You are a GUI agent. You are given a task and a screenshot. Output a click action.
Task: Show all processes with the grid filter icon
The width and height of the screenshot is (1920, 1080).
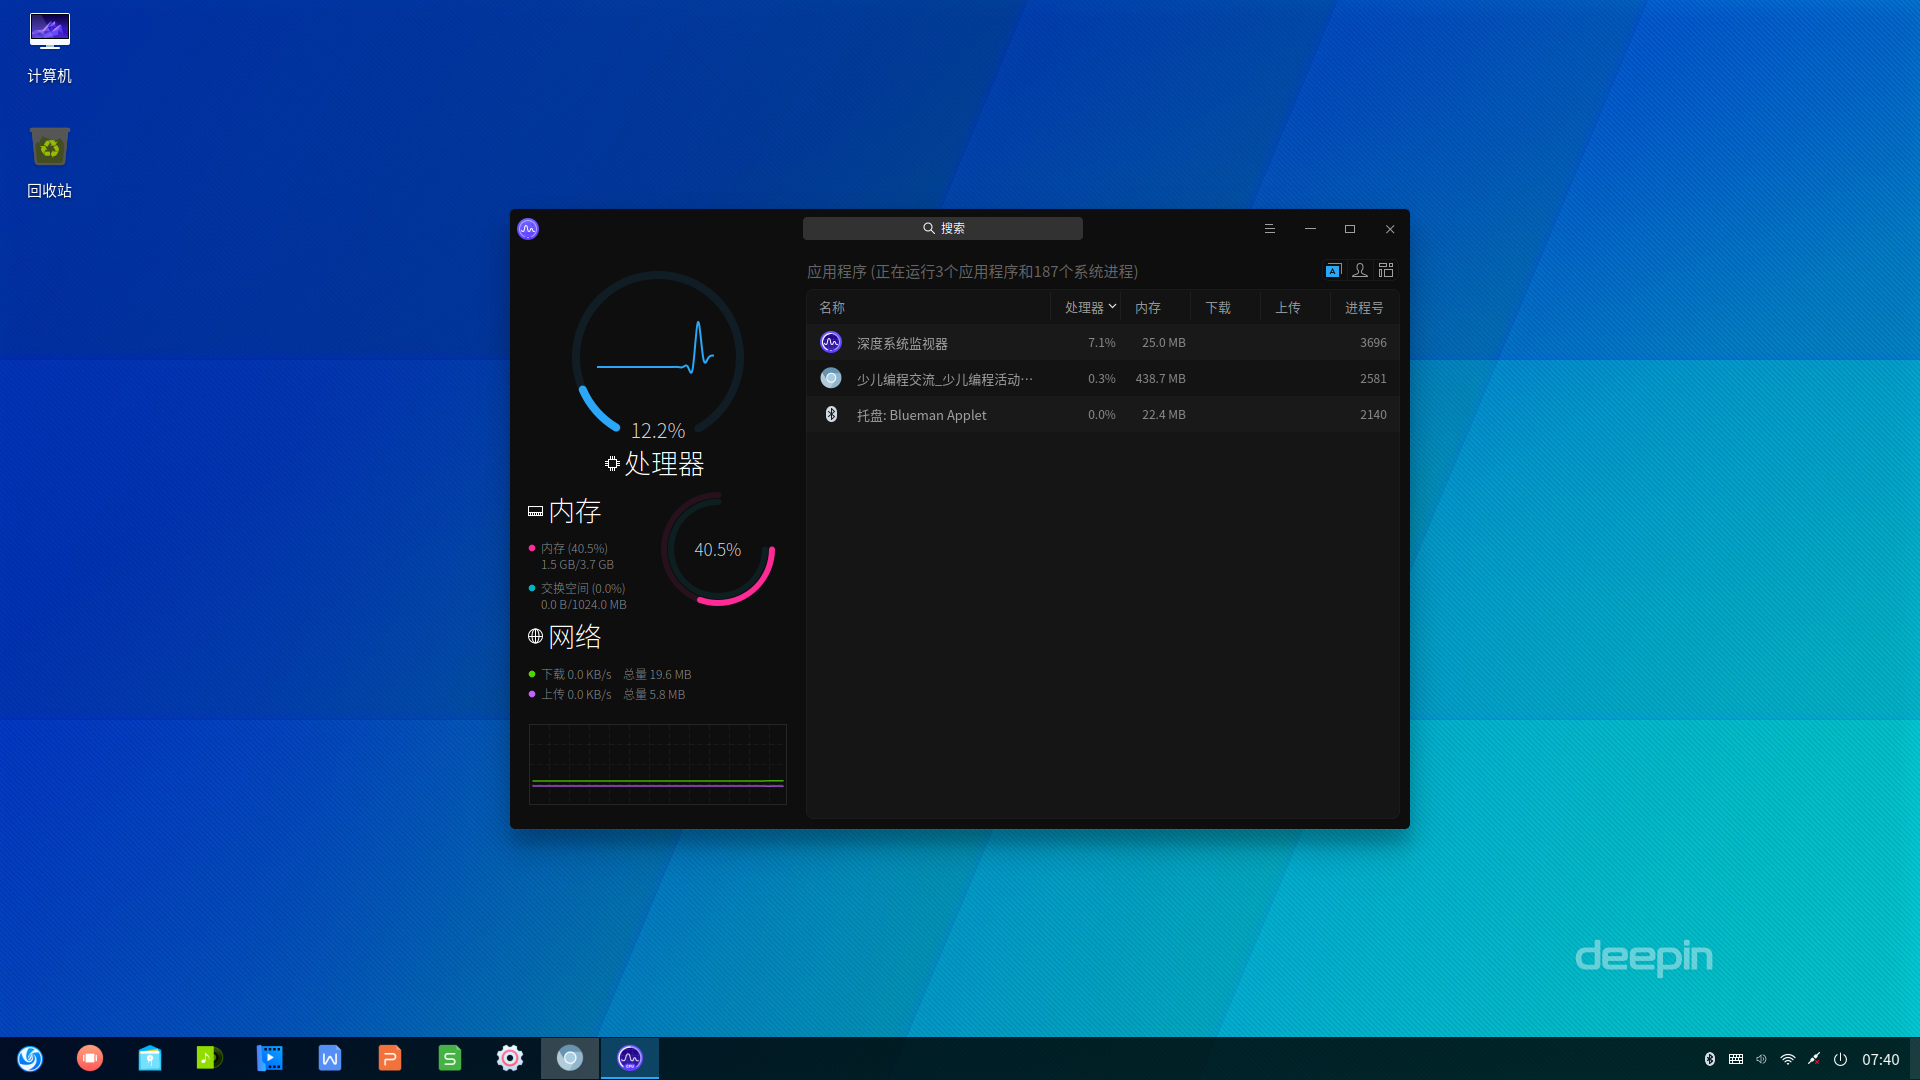coord(1386,271)
